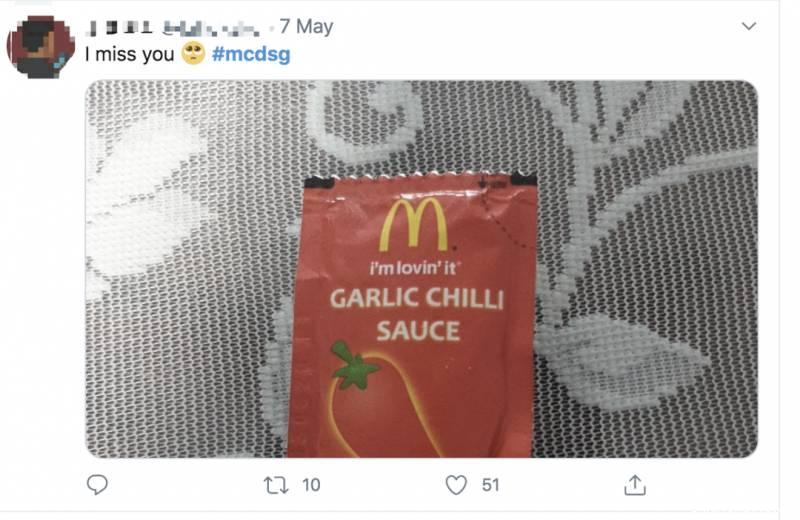Click the like count of 51
800x520 pixels.
(x=490, y=485)
